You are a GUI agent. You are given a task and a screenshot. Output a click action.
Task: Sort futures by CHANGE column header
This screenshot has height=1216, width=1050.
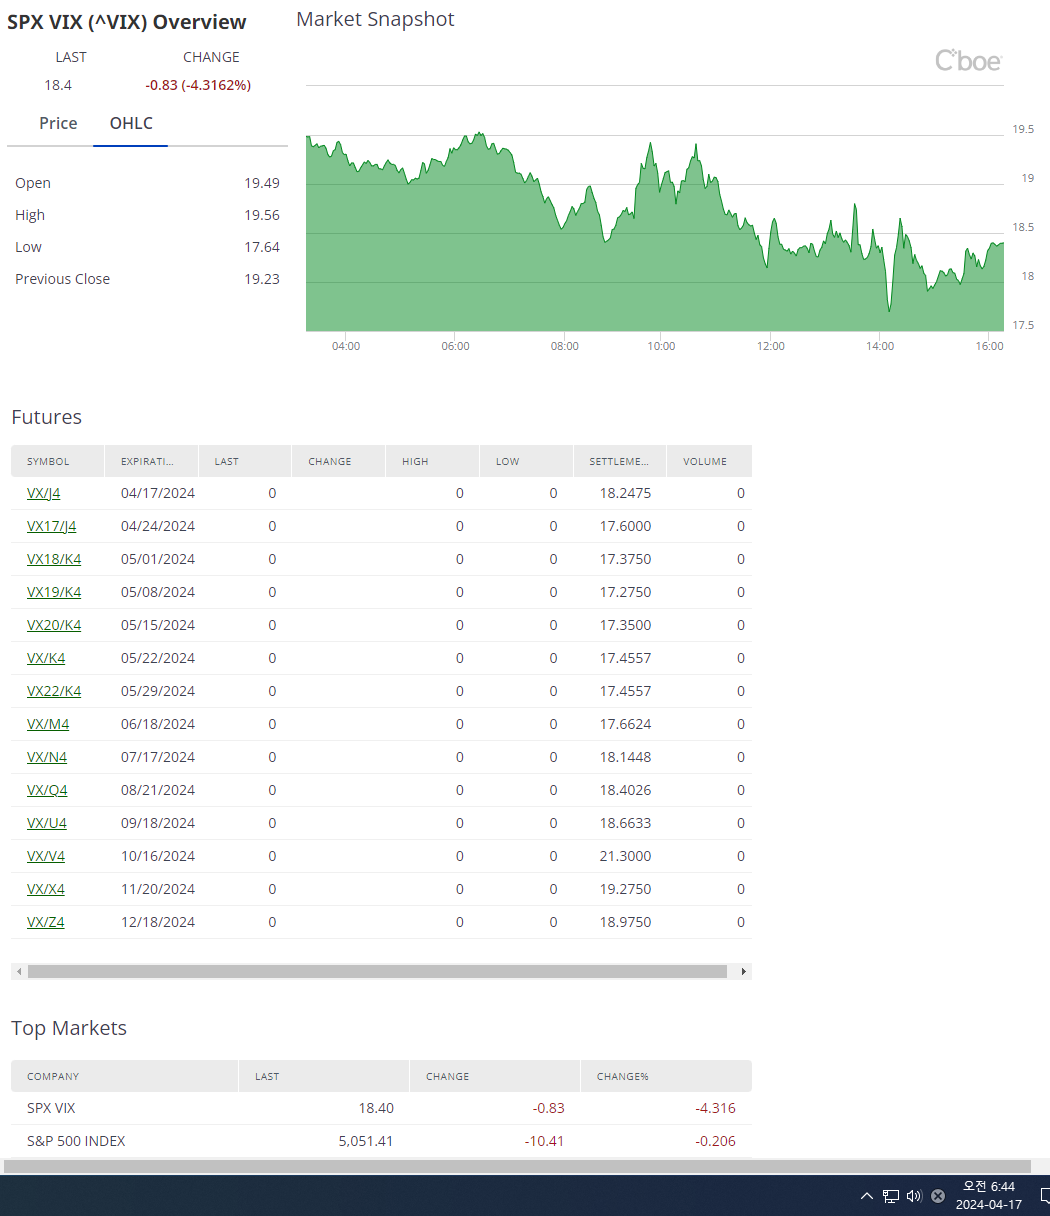[338, 461]
